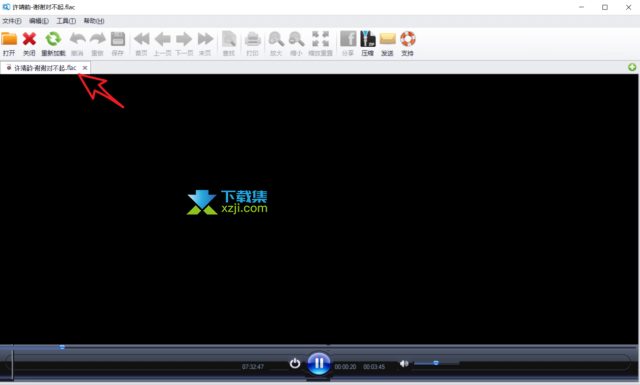This screenshot has height=385, width=640.
Task: Open the 编辑(E) menu
Action: (x=39, y=21)
